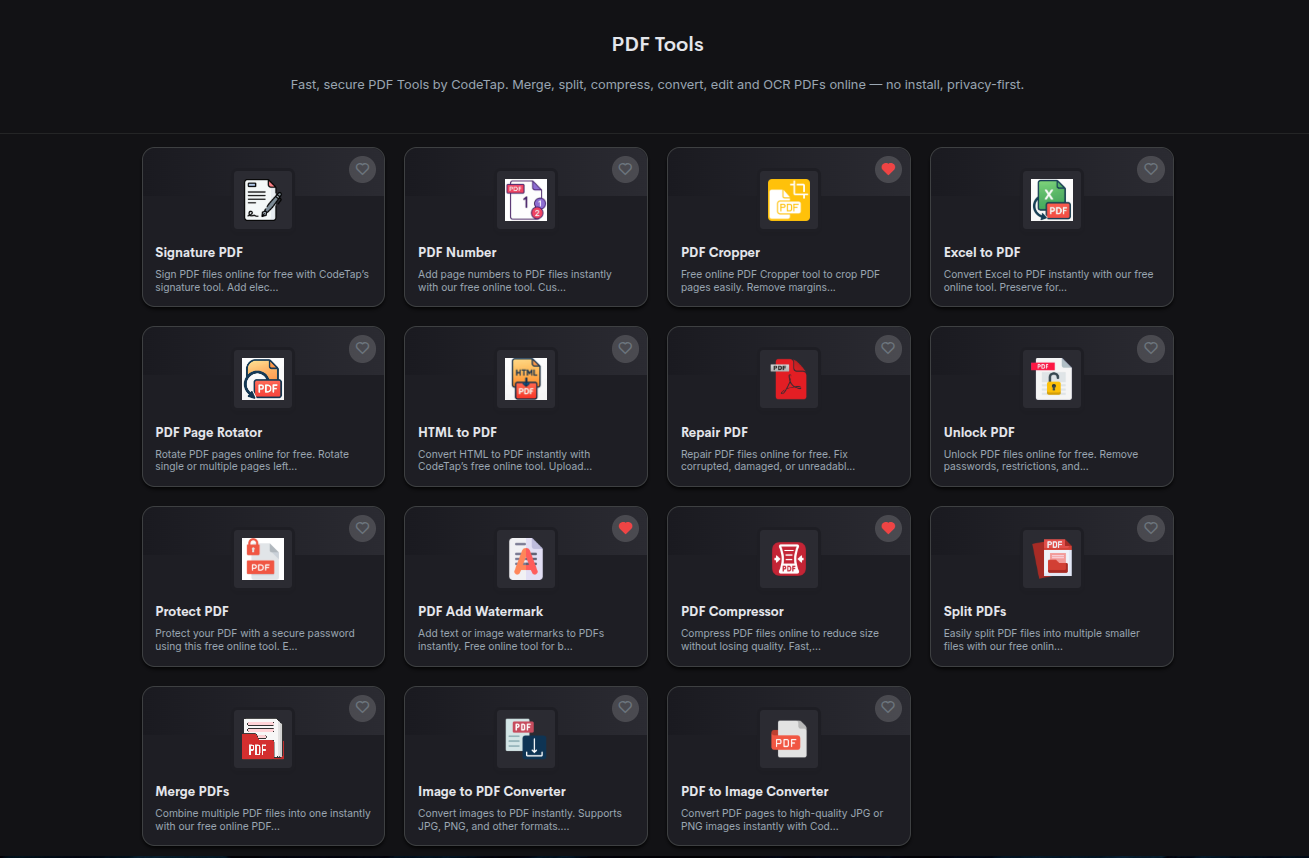Click the 'Fast, secure PDF Tools by CodeTap' tagline
Viewport: 1309px width, 858px height.
click(x=657, y=85)
